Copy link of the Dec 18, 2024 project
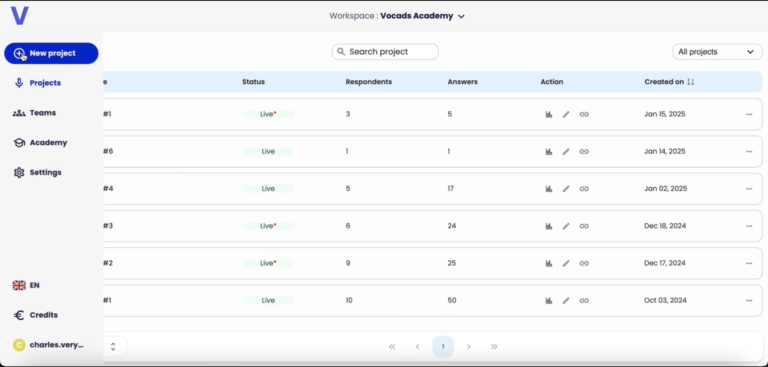 point(584,226)
